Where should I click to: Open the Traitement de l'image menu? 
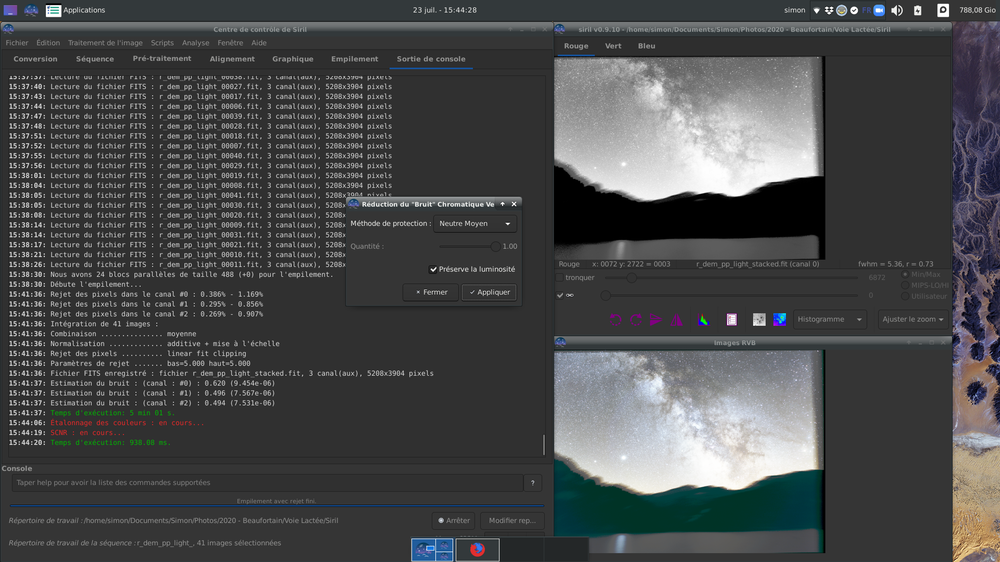pyautogui.click(x=105, y=43)
